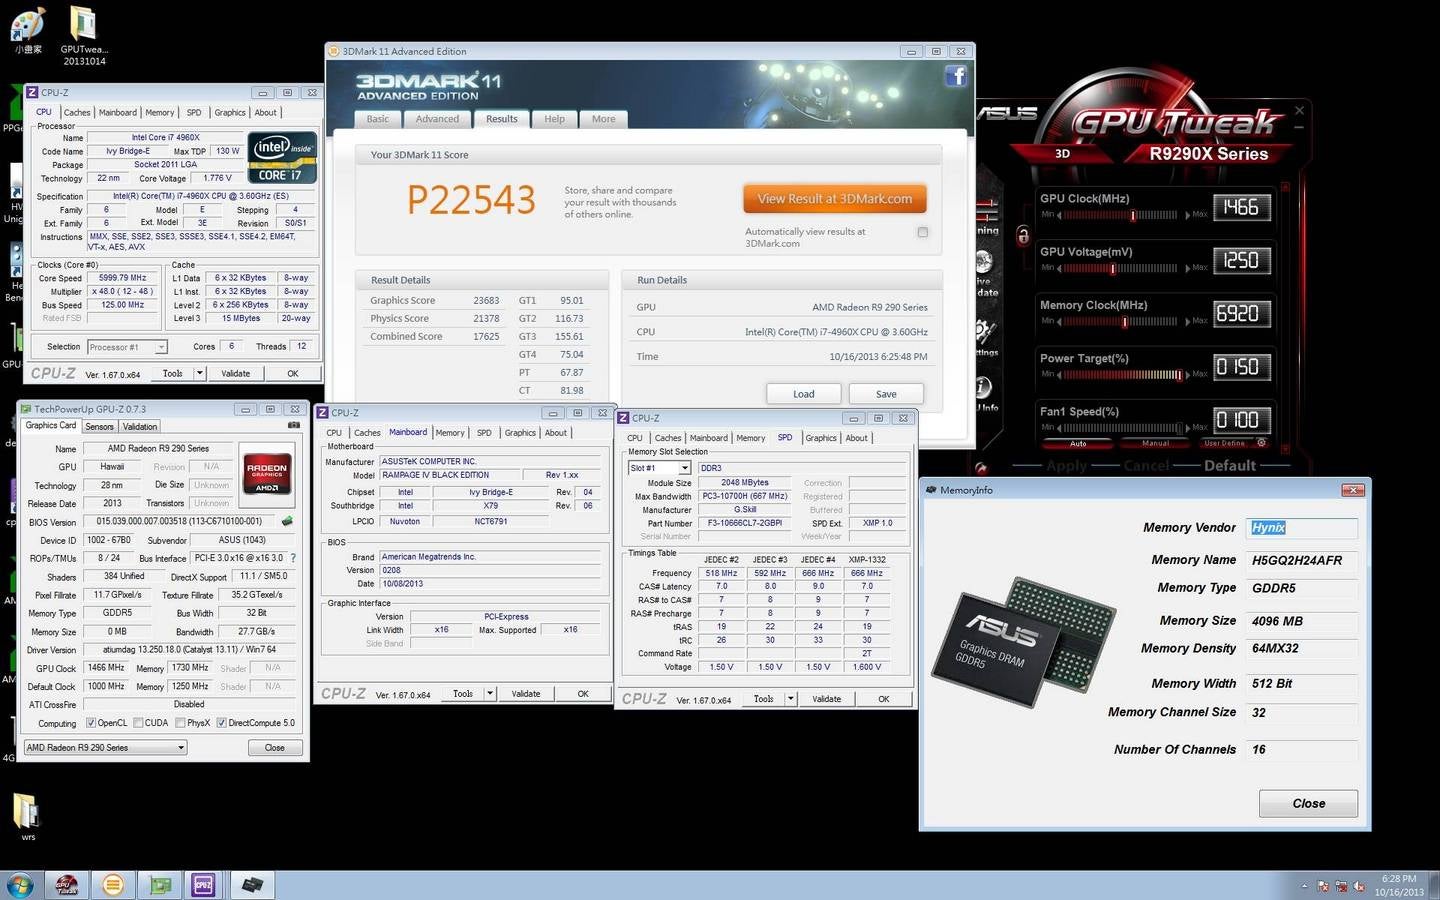Switch to the Advanced tab in 3DMark 11

[437, 119]
